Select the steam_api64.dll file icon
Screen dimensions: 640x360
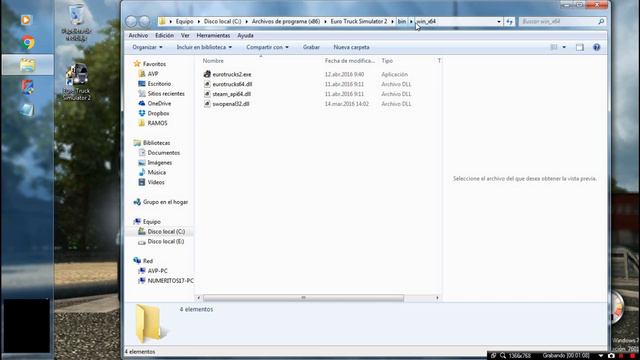click(x=207, y=94)
